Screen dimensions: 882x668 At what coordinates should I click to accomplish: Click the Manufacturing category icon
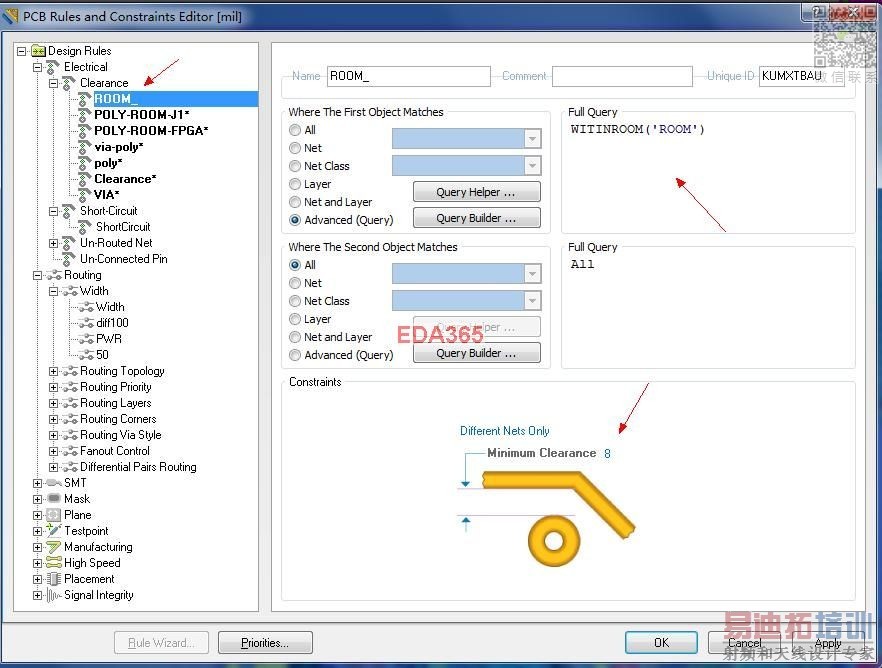click(53, 547)
